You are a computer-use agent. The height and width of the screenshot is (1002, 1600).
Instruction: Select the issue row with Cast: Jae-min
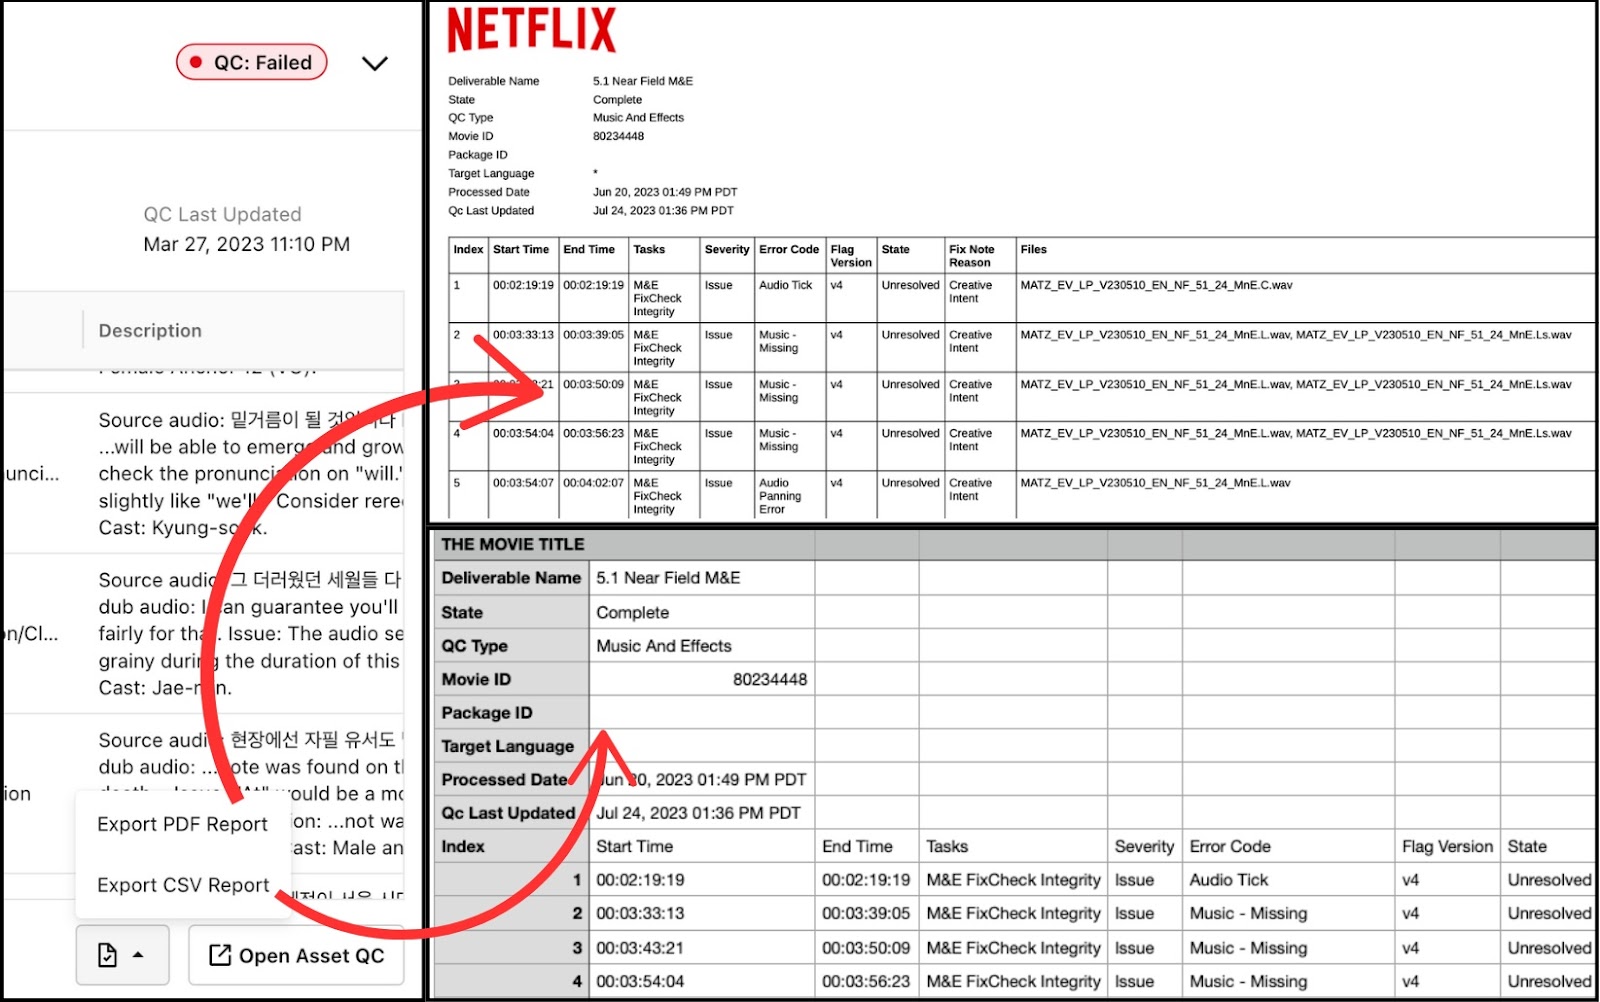204,634
